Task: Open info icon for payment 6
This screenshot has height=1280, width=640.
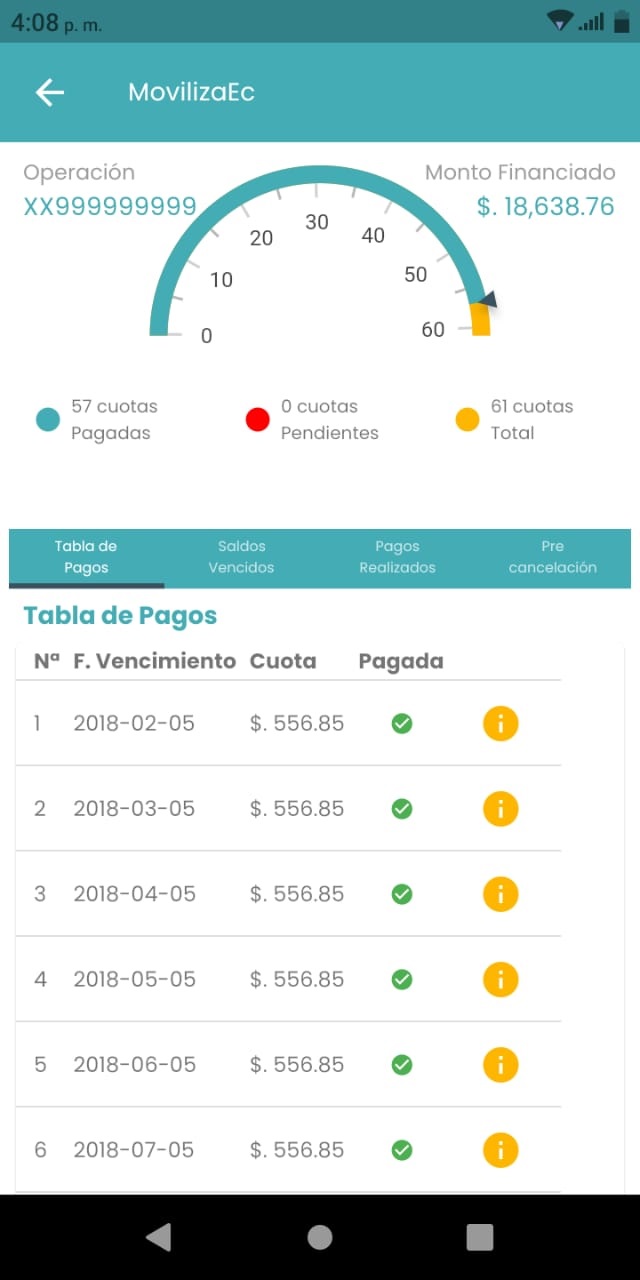Action: tap(500, 1150)
